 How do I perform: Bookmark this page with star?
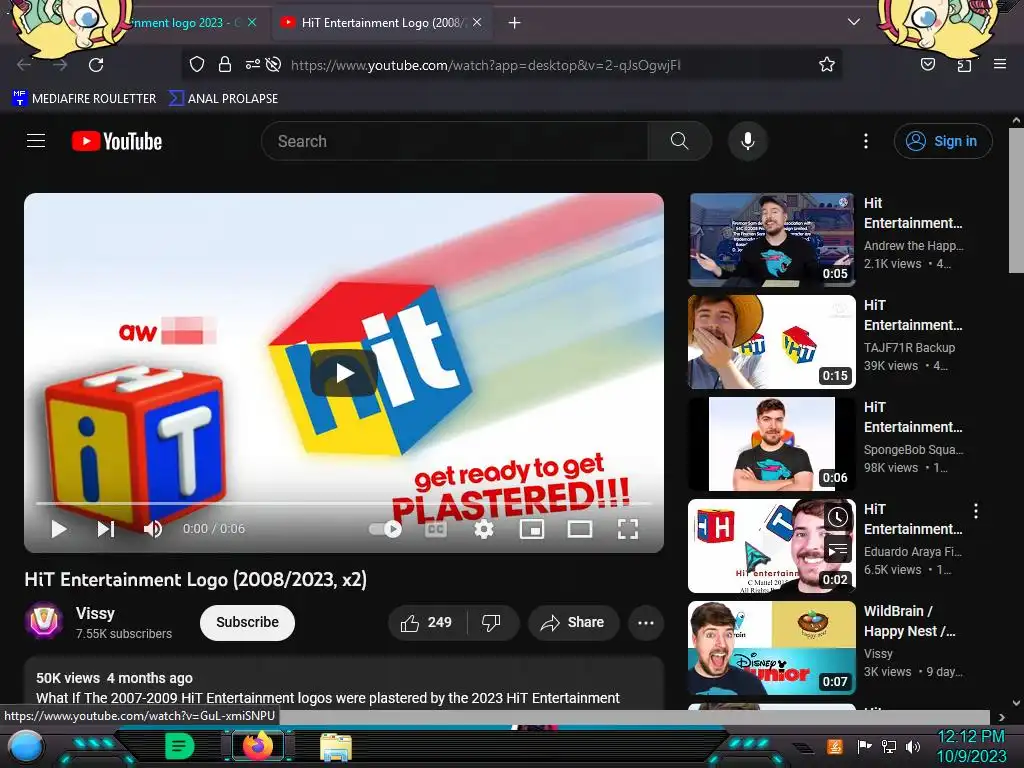[x=827, y=64]
